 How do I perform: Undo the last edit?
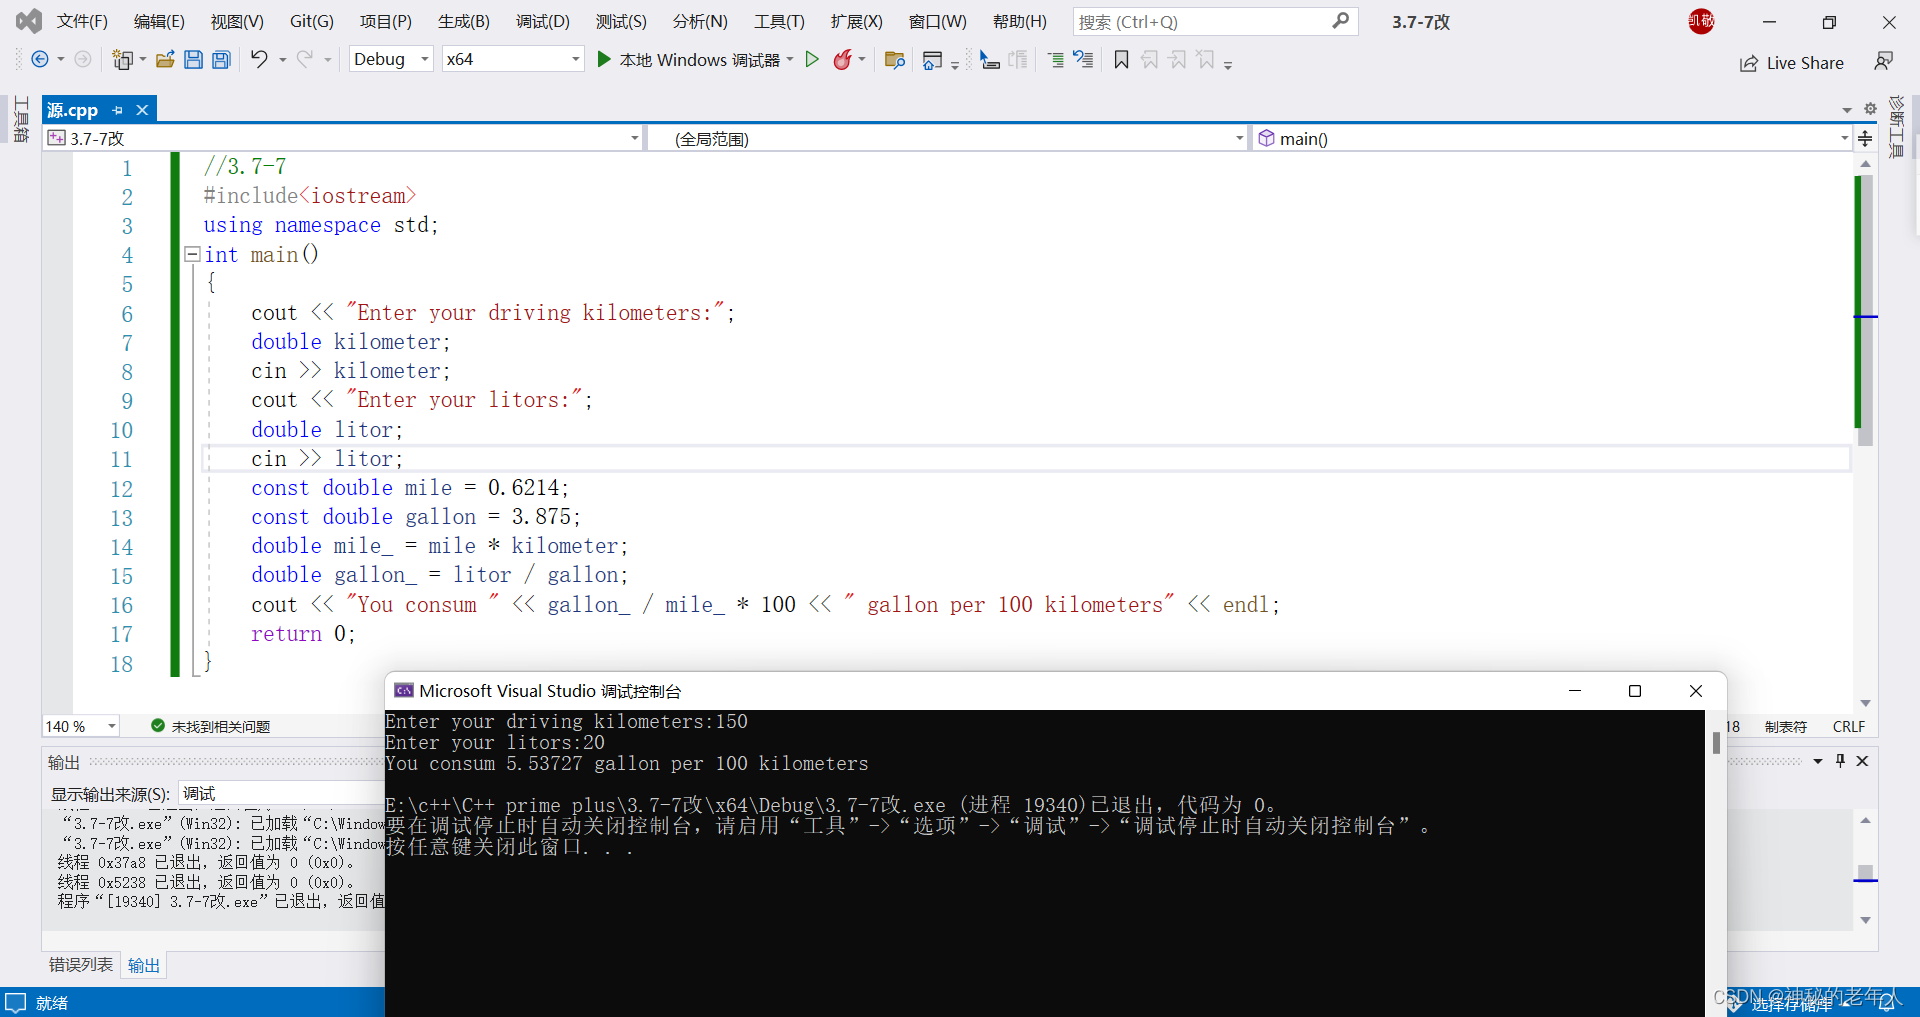(259, 59)
